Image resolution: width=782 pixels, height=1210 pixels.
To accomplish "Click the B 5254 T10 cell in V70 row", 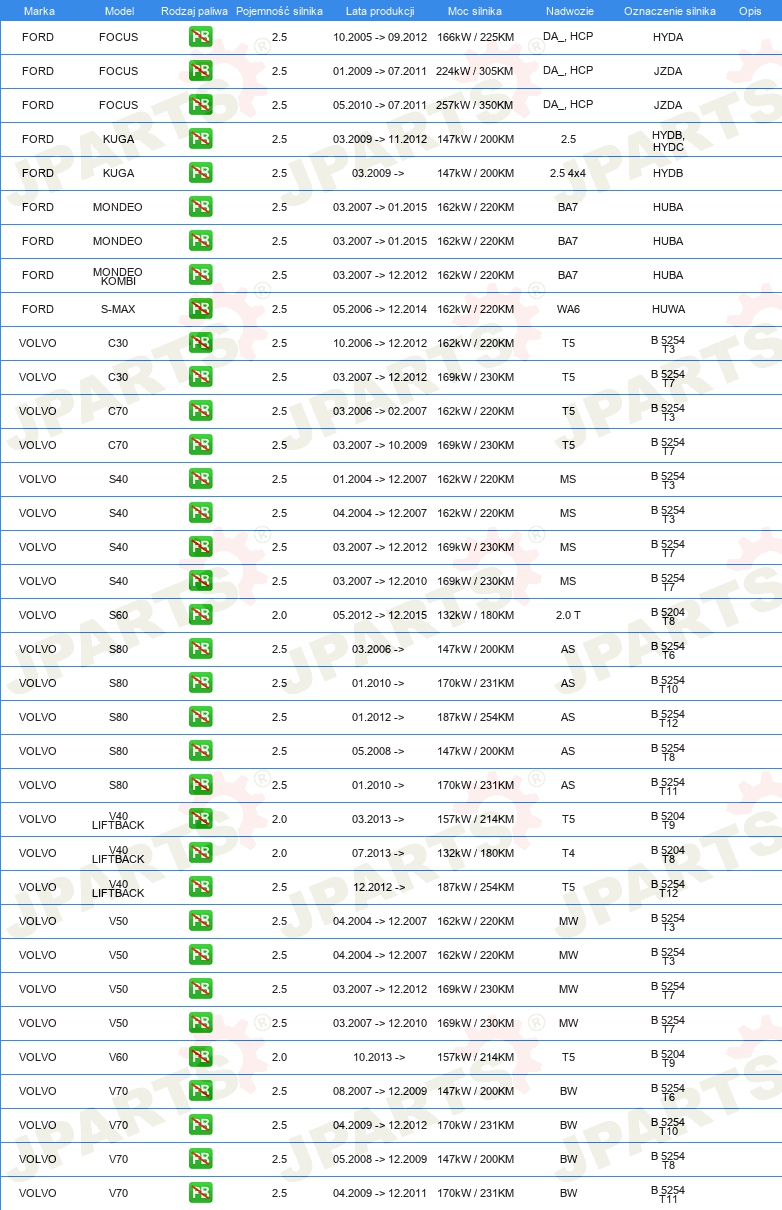I will (668, 1126).
